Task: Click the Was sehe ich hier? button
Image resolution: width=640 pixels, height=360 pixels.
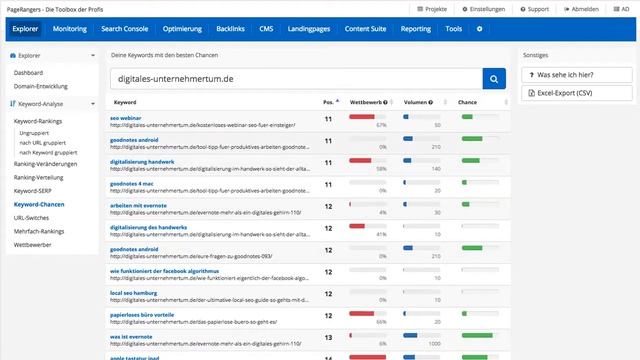Action: pyautogui.click(x=577, y=75)
